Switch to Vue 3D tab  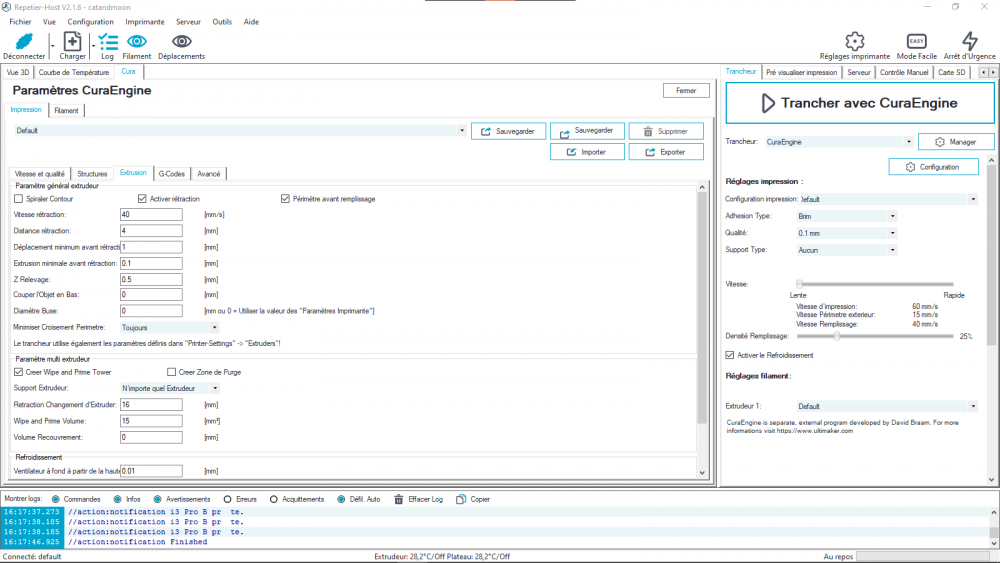18,72
